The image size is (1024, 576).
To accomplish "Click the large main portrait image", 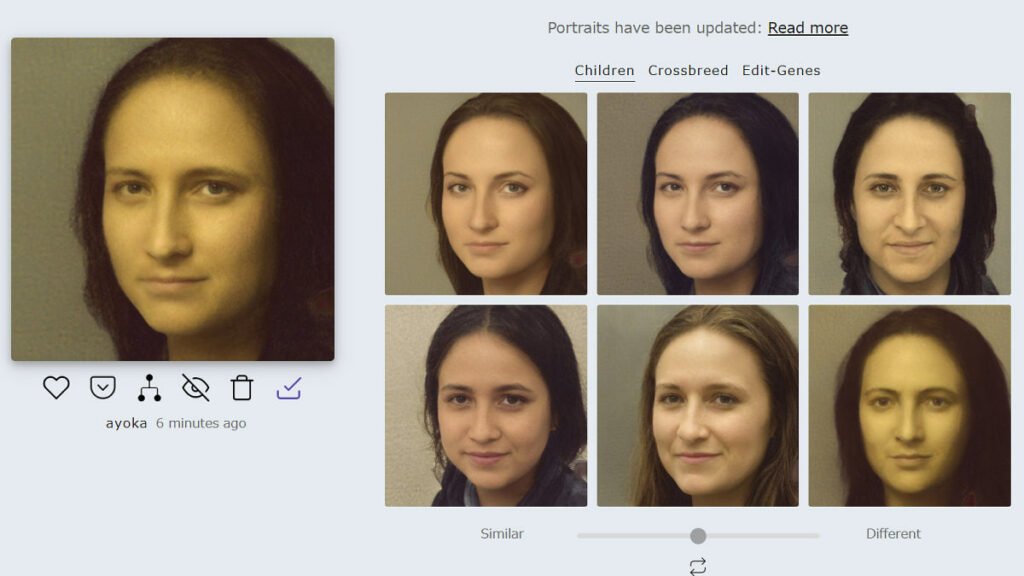I will 173,199.
